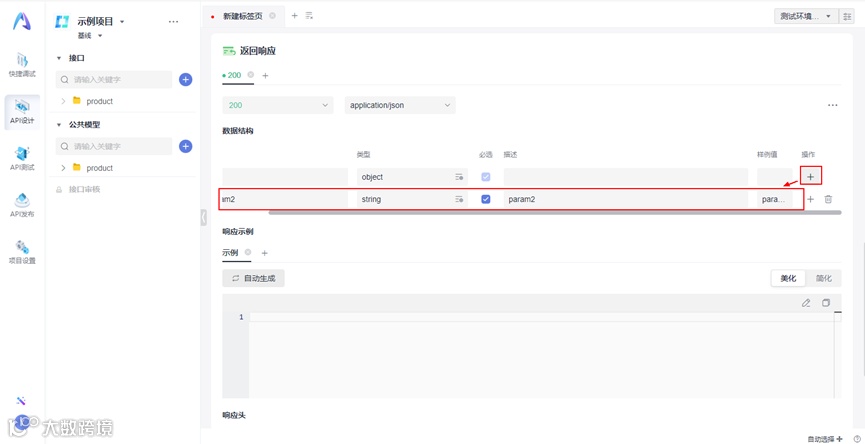Click the 响应头 heading
Viewport: 865px width, 444px height.
(234, 415)
